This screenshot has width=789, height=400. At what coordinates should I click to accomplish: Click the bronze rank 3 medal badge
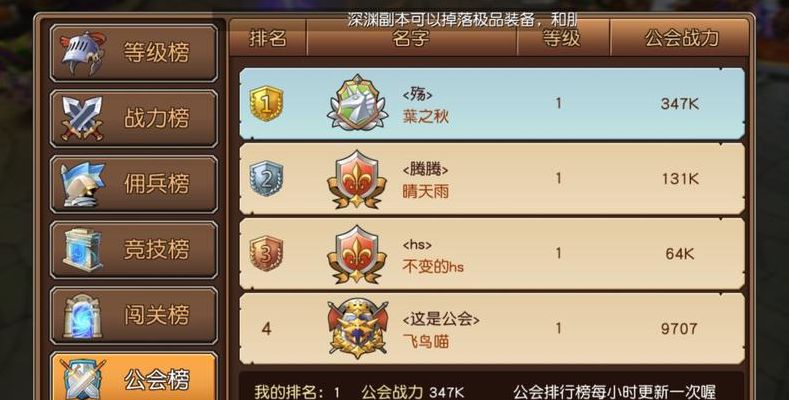point(266,253)
